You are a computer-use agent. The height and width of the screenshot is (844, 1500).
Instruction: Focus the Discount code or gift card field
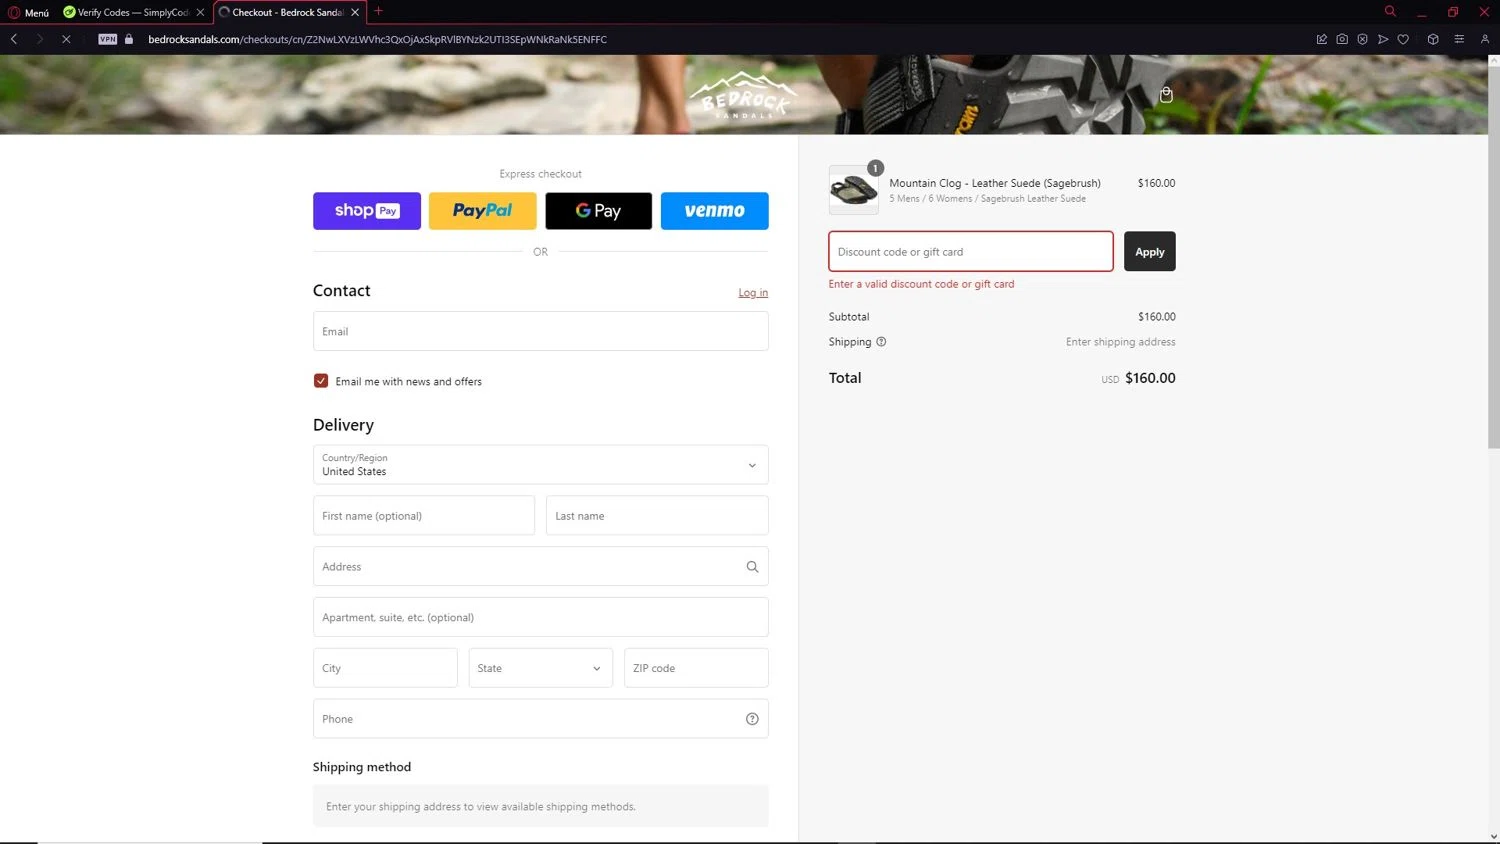coord(971,252)
